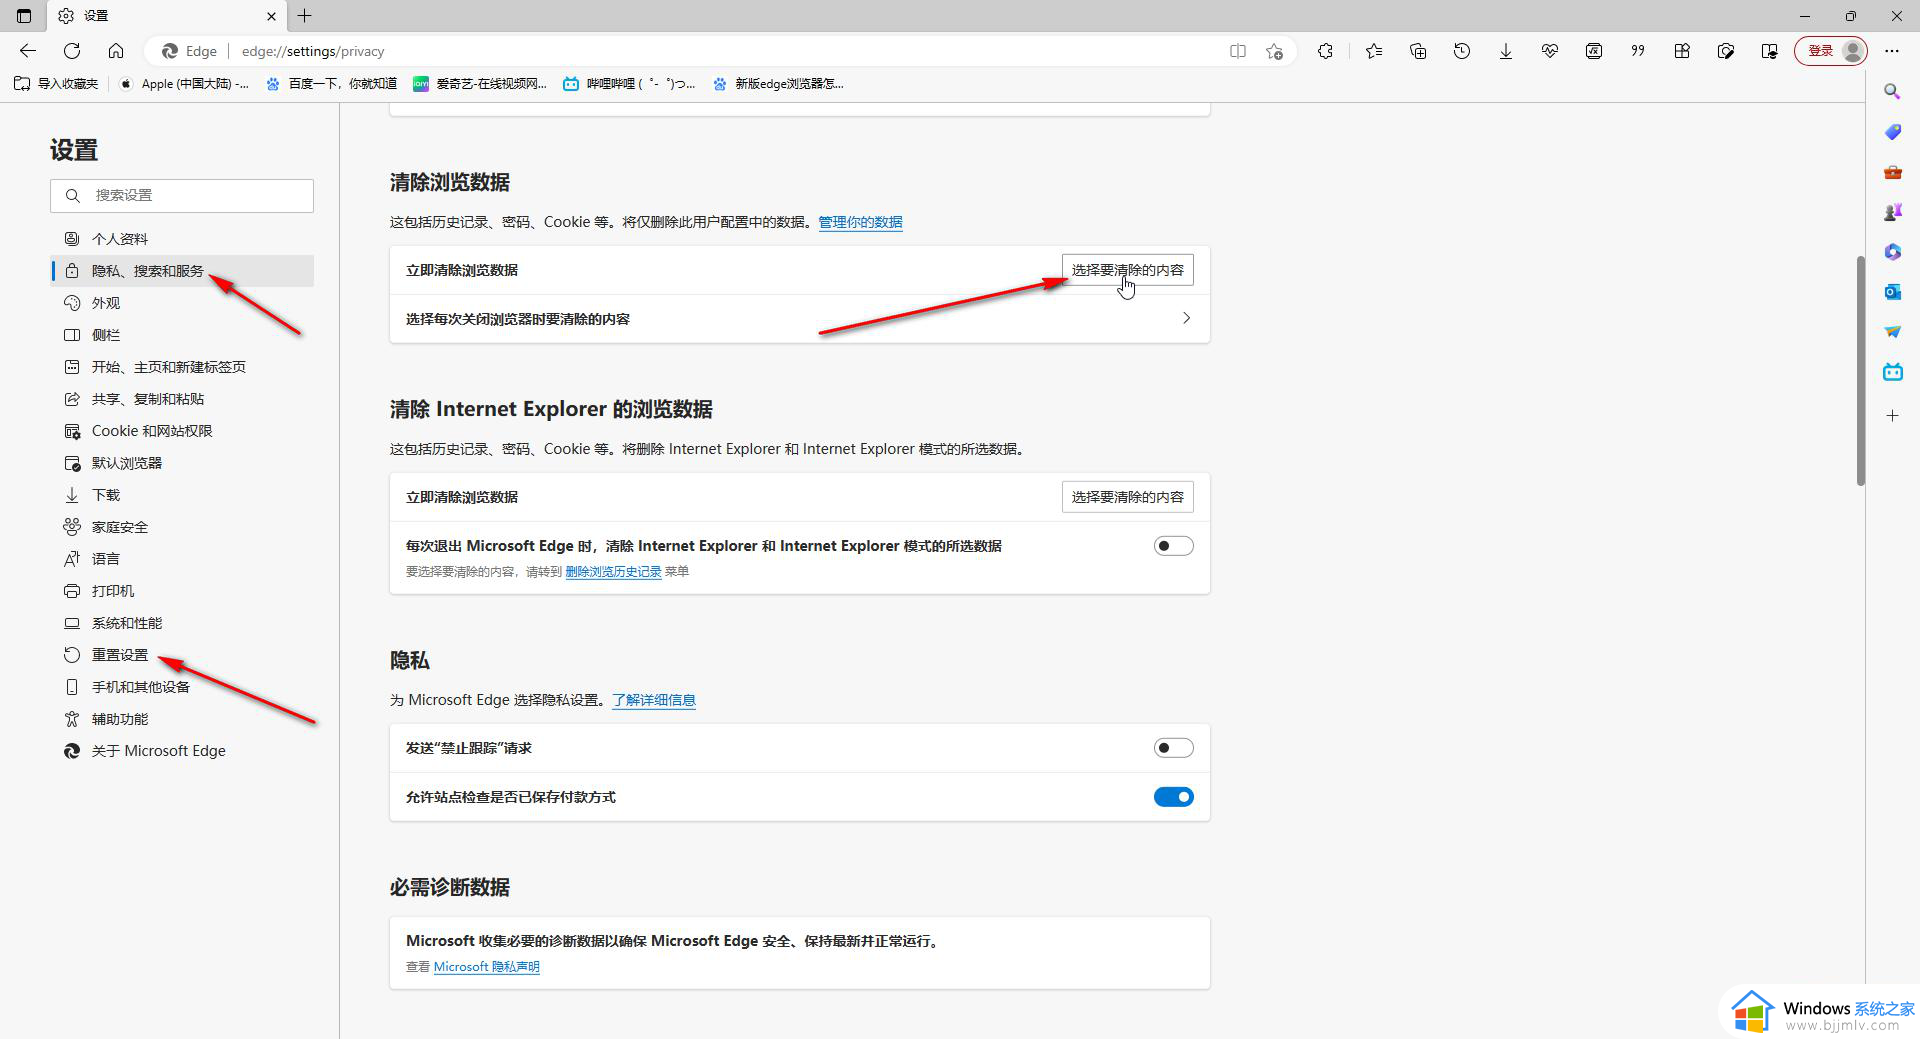
Task: Open 开始、主页和新建标签页 settings
Action: (x=182, y=367)
